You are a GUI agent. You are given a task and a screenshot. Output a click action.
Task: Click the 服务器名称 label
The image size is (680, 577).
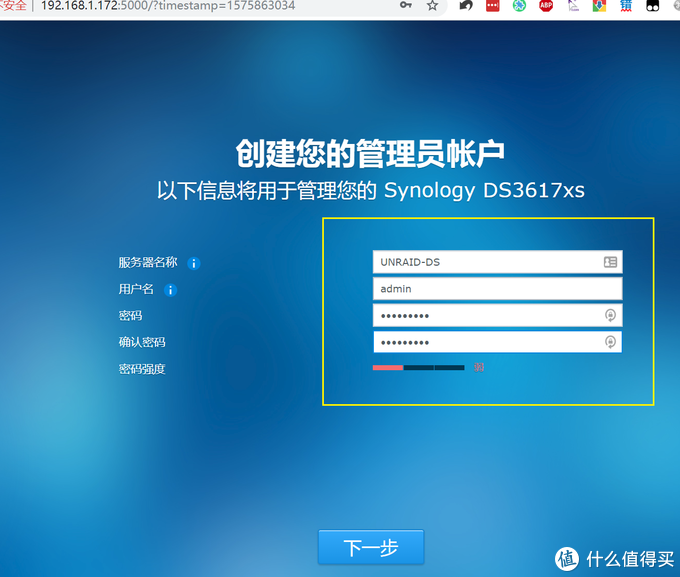pos(148,262)
